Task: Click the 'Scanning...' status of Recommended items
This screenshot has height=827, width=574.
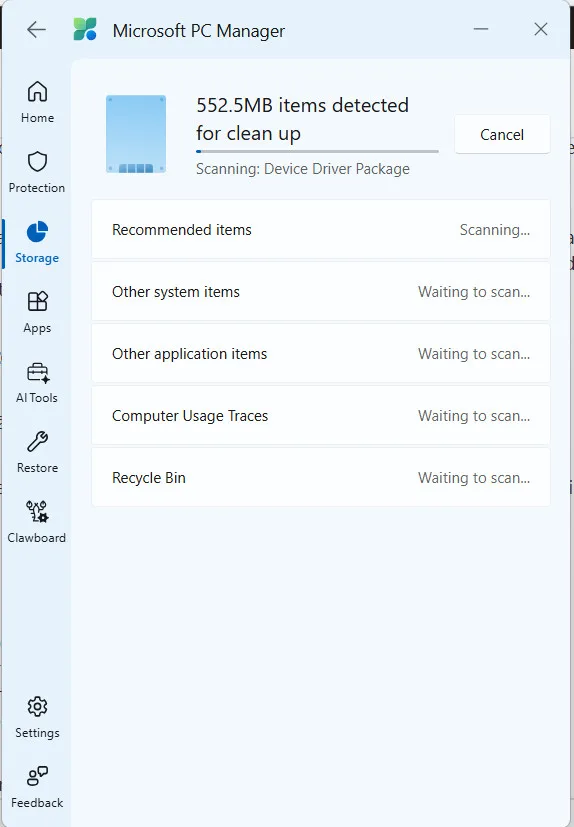Action: pyautogui.click(x=495, y=230)
